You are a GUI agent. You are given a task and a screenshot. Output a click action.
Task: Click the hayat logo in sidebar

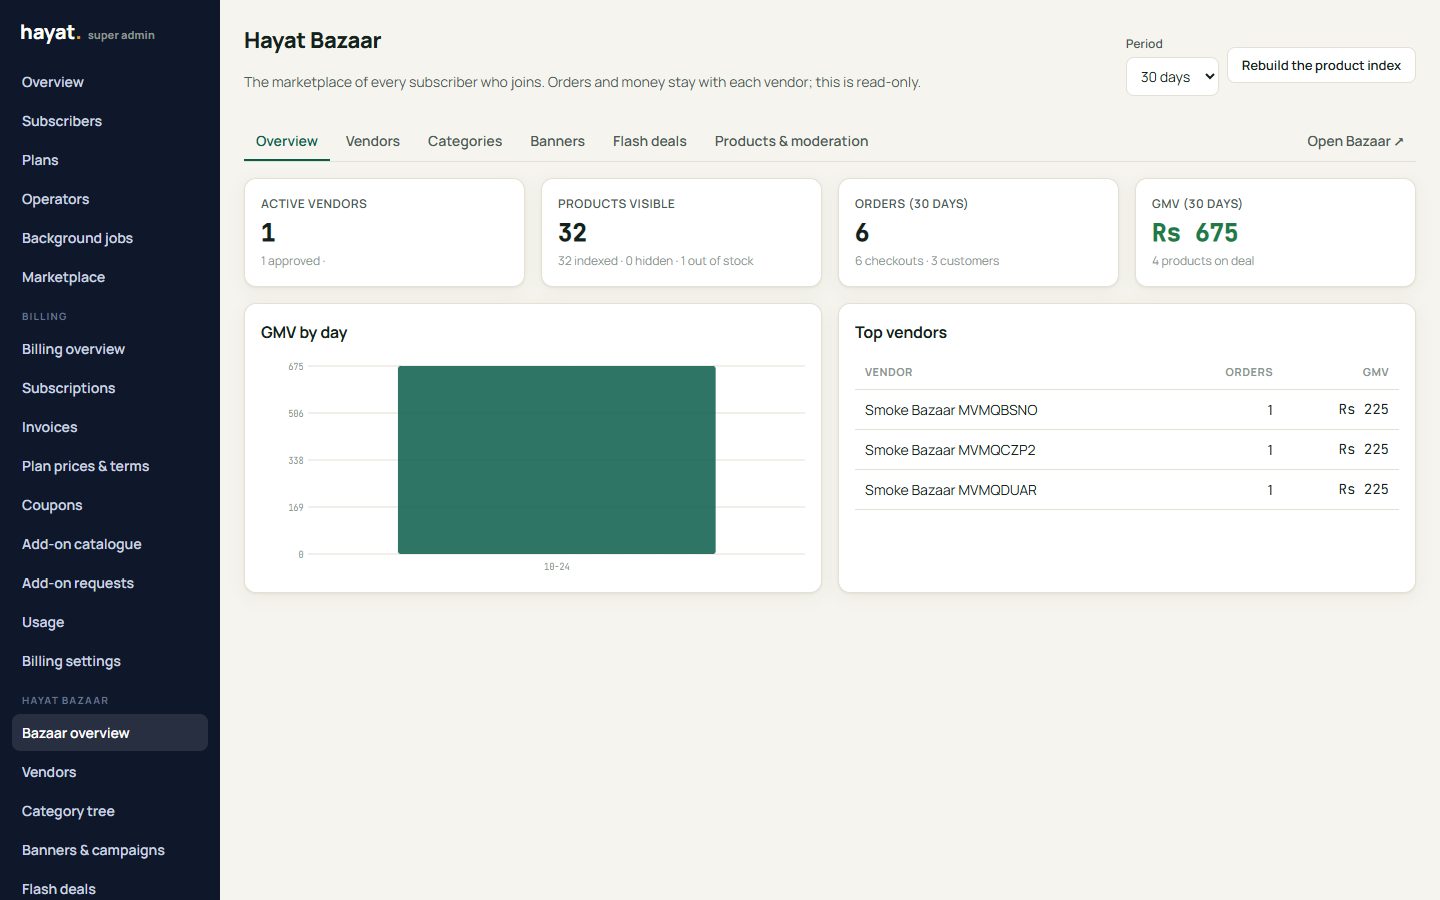pyautogui.click(x=50, y=33)
